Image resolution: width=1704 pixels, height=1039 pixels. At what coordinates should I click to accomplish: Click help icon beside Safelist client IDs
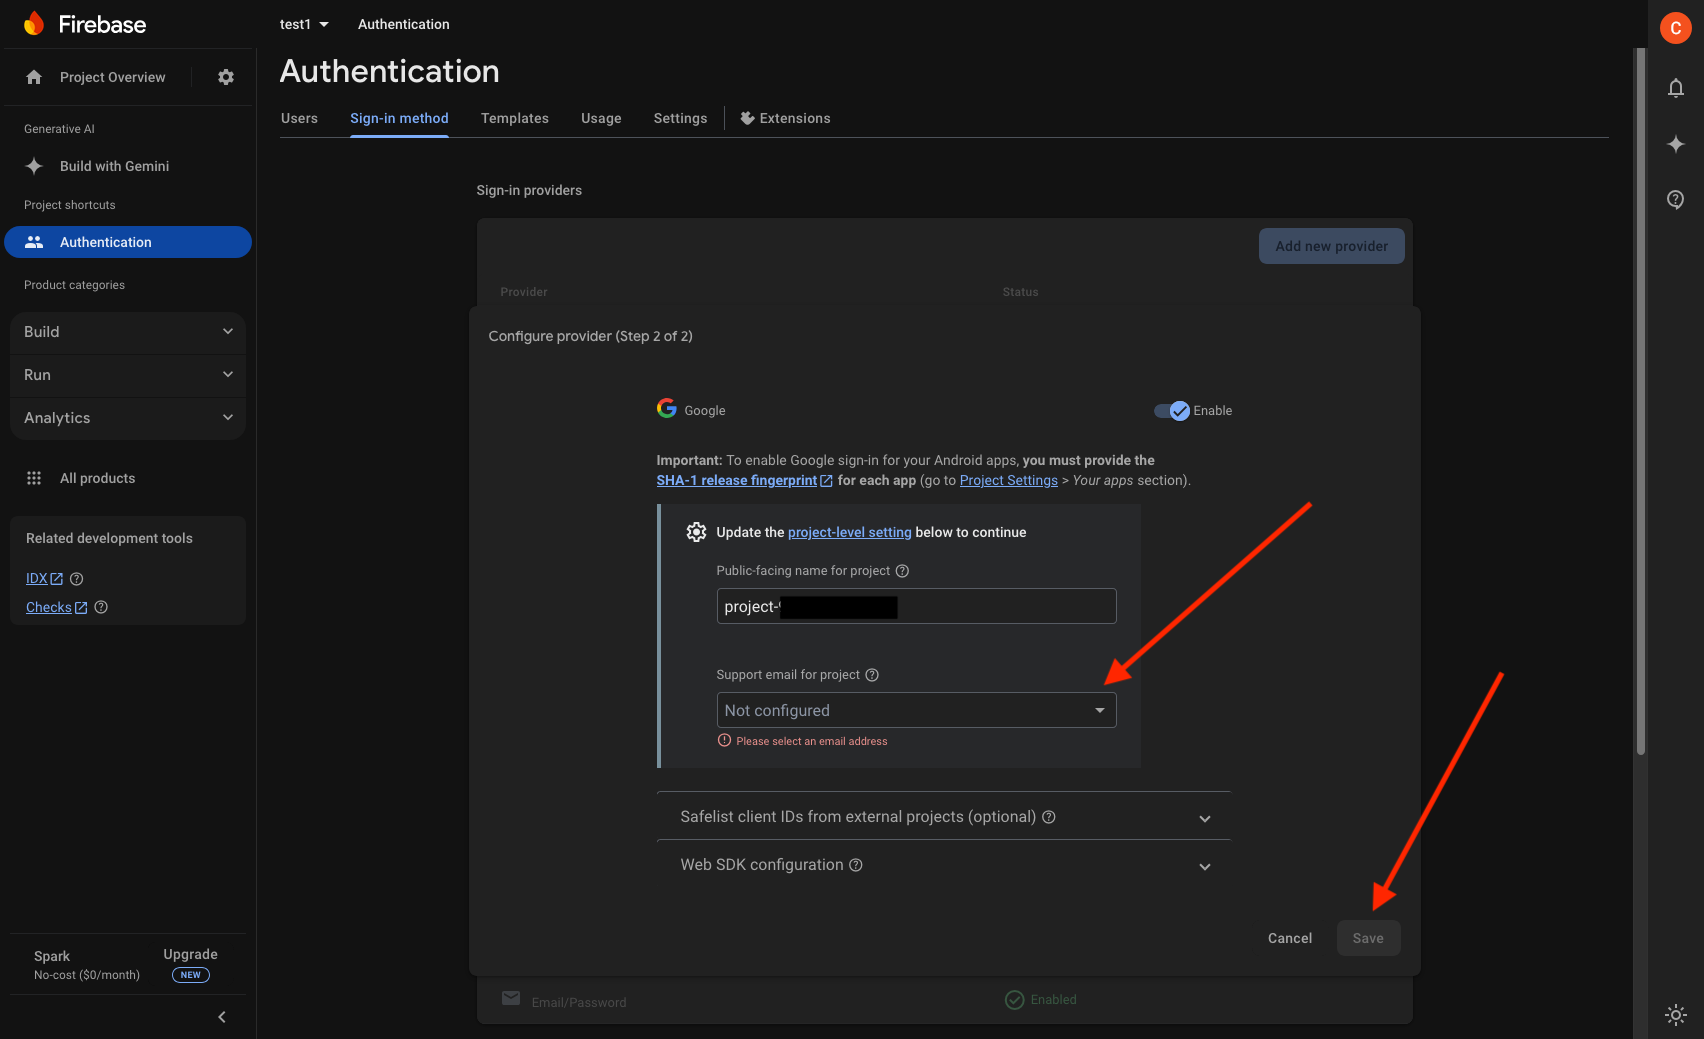tap(1049, 817)
